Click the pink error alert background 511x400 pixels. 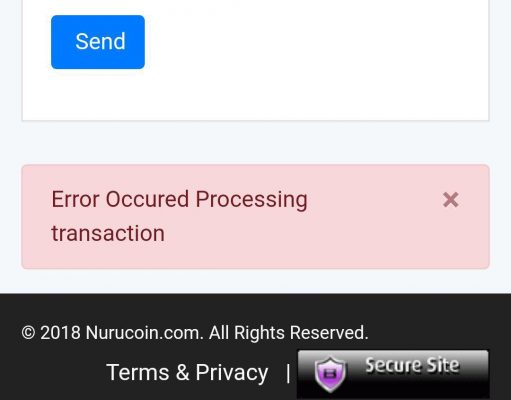(x=367, y=240)
